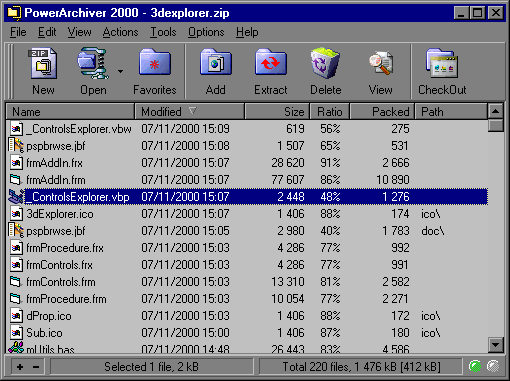Click the _ControlsExplorer.vbp project icon
The image size is (510, 381).
pos(16,197)
